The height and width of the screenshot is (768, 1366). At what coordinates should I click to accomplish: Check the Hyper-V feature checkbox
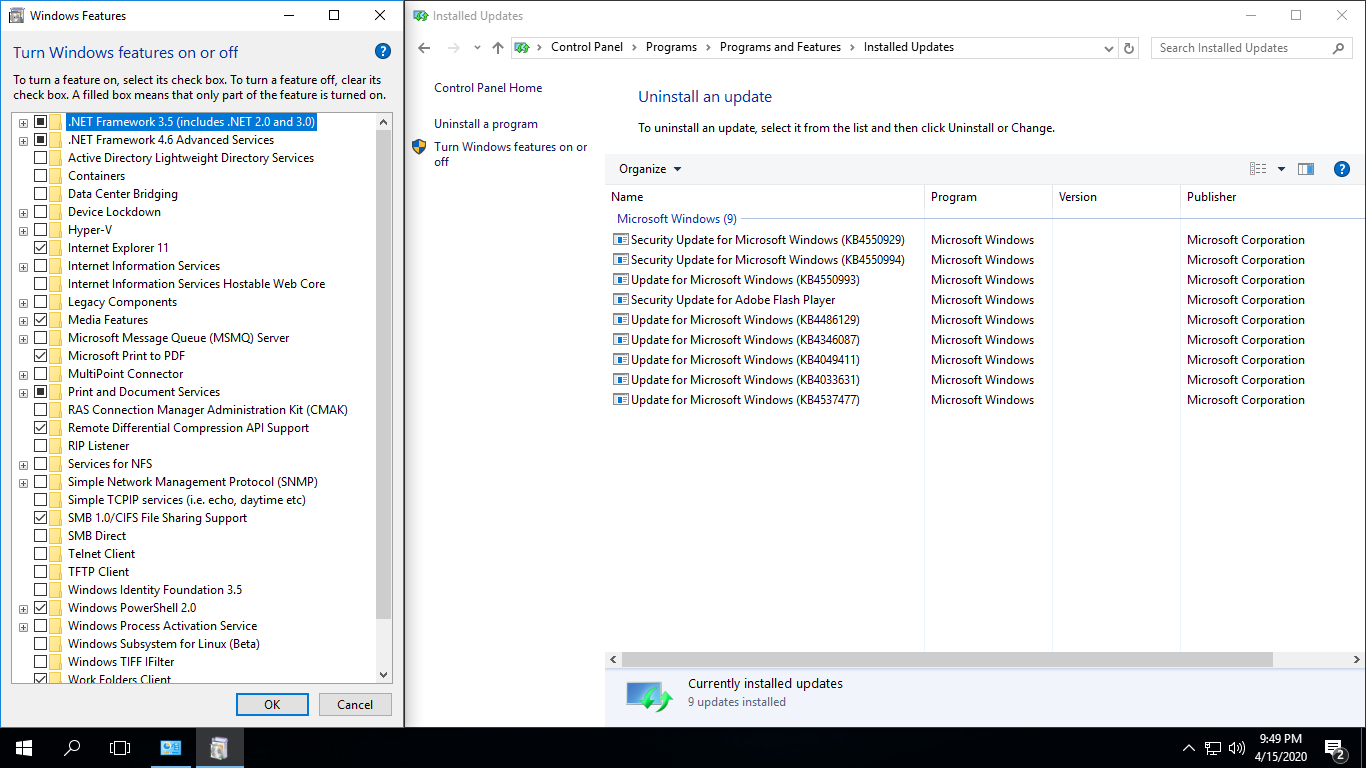coord(40,230)
